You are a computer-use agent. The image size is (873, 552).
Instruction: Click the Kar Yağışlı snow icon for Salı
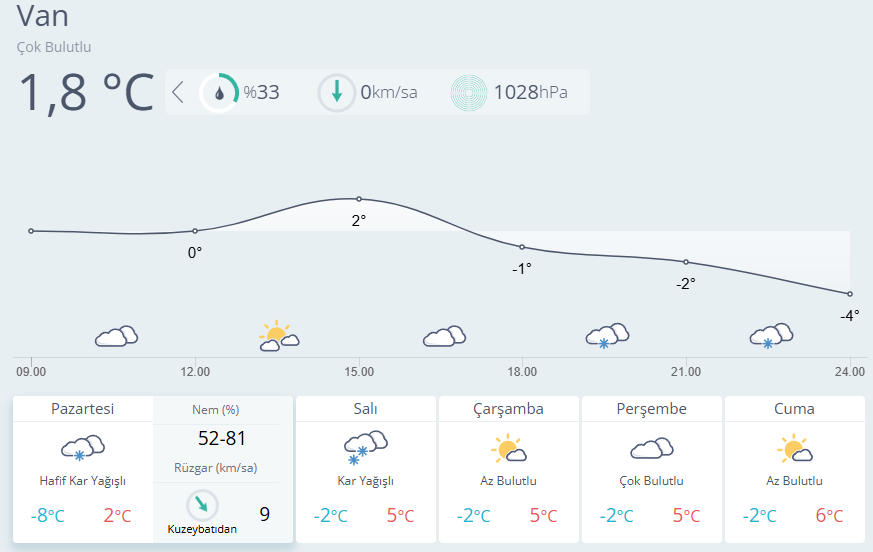[365, 447]
